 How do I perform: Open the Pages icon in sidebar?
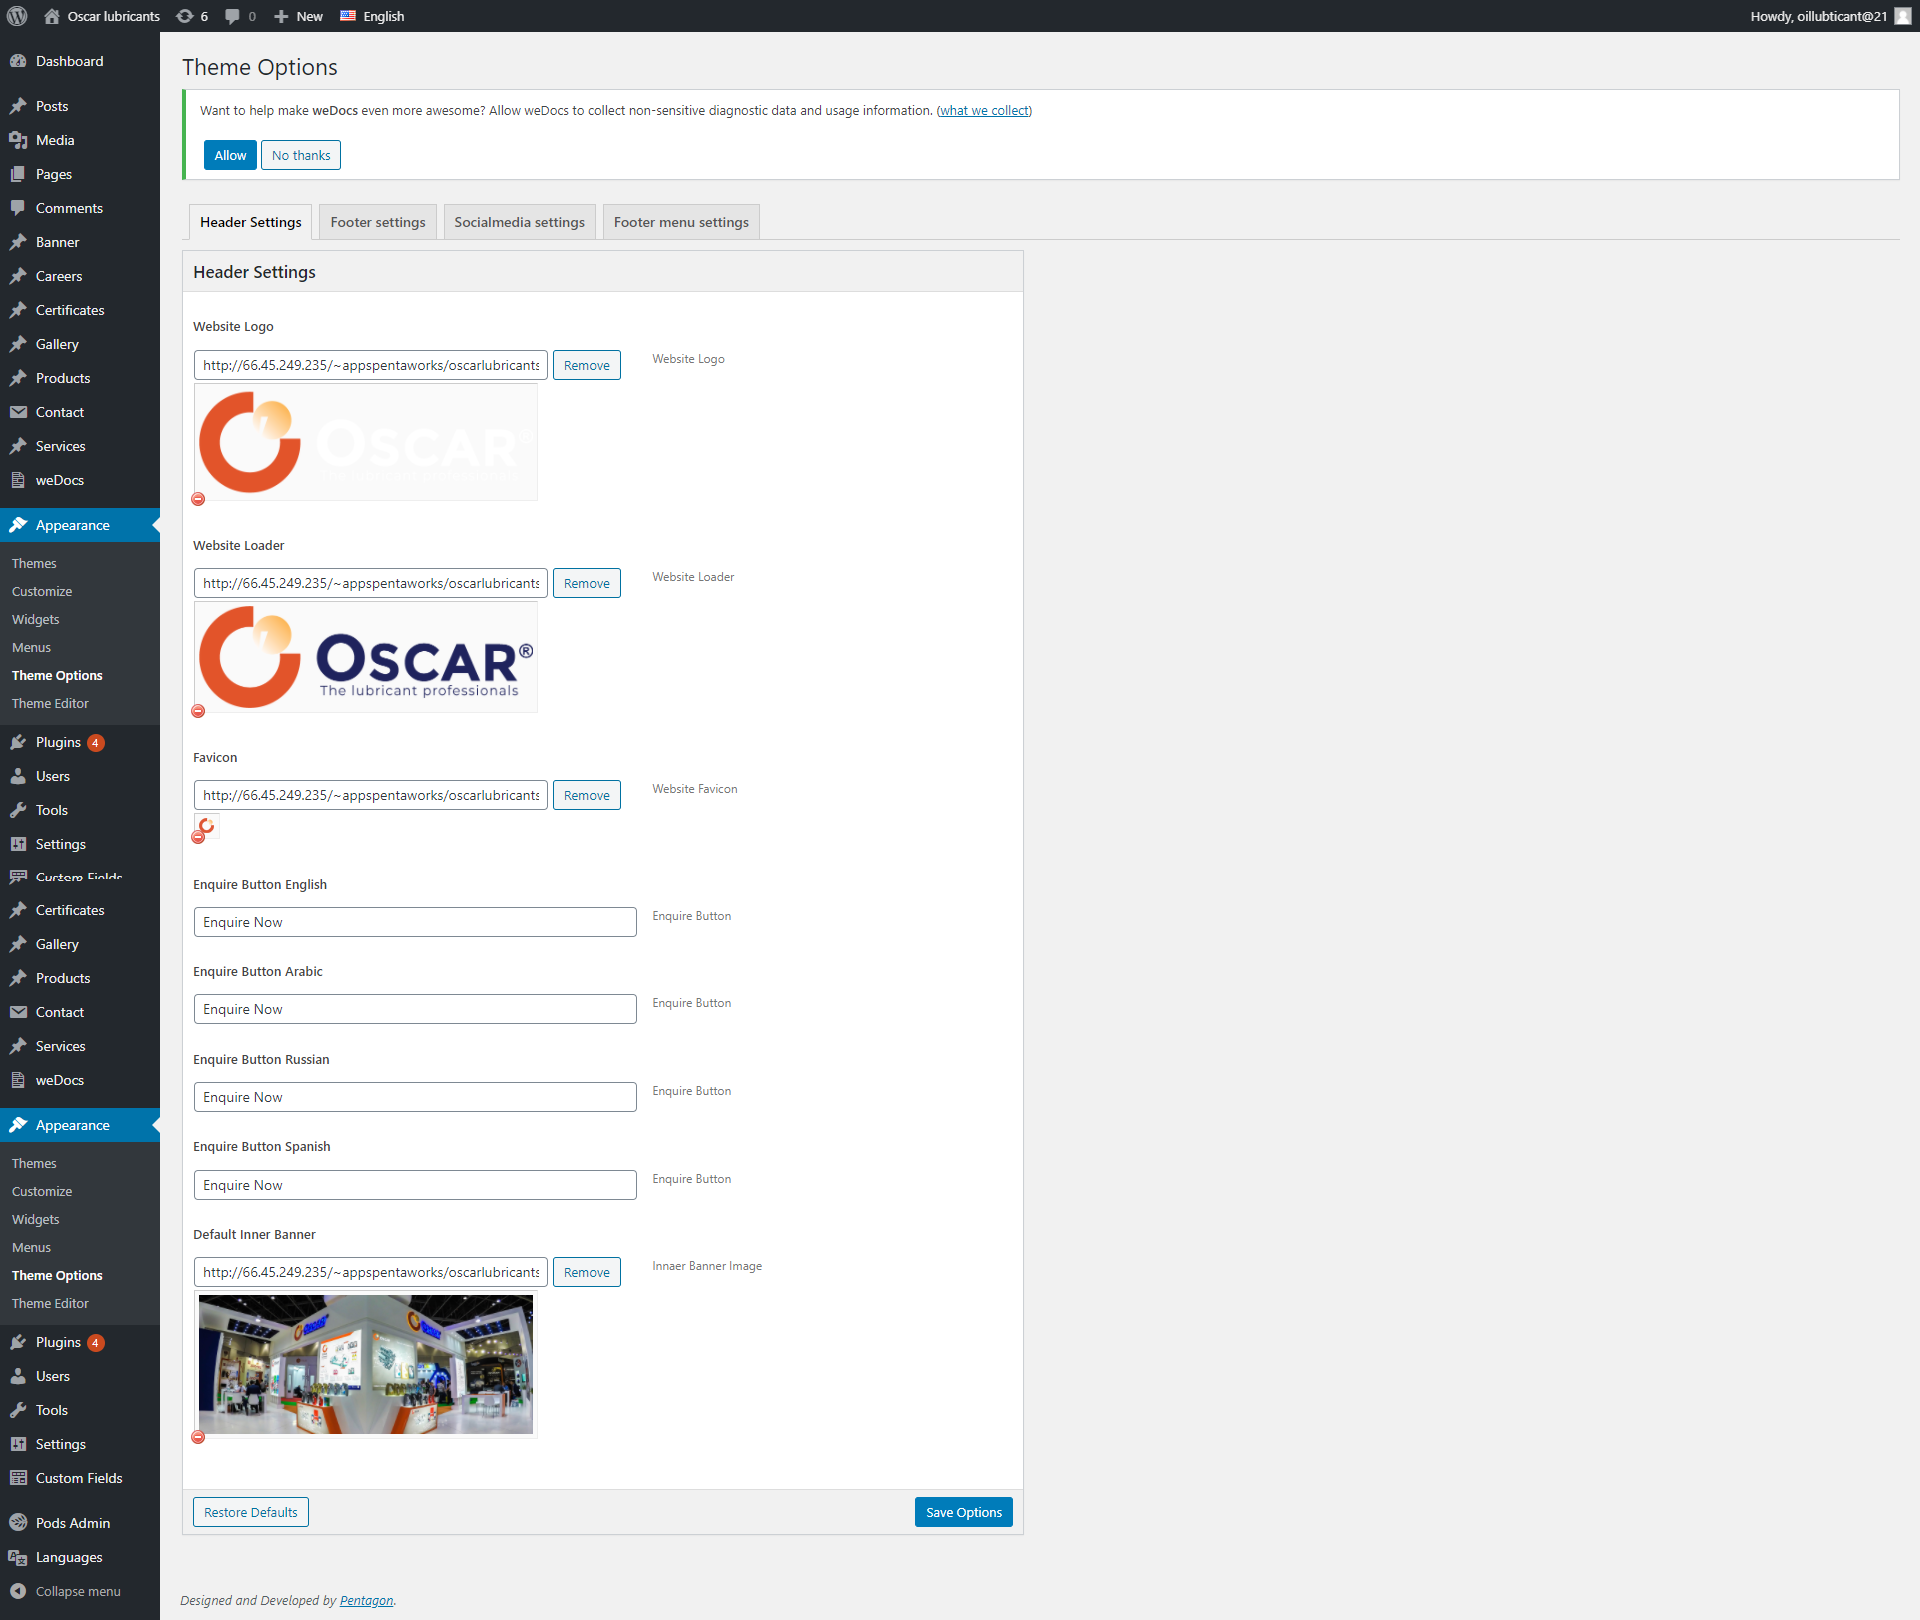(18, 174)
